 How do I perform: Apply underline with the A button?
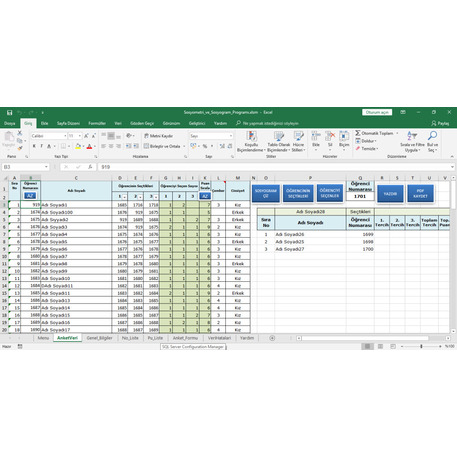(49, 146)
